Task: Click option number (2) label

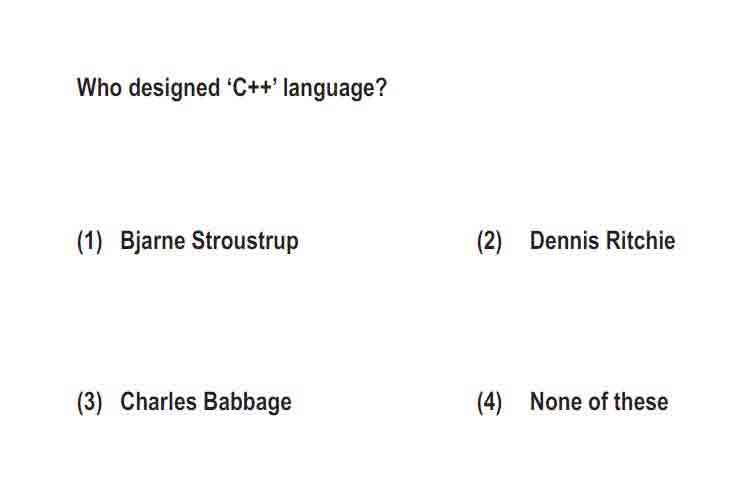Action: pos(489,241)
